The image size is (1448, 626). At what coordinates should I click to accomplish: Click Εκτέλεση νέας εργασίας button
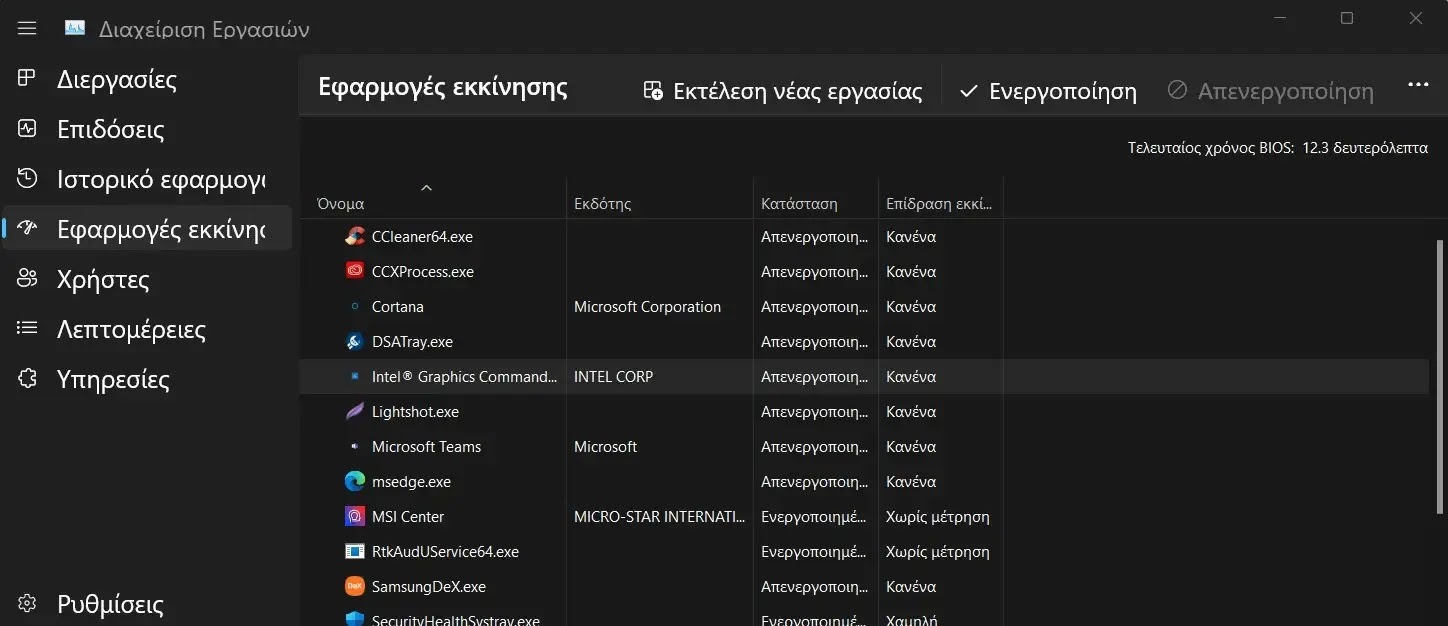click(782, 91)
